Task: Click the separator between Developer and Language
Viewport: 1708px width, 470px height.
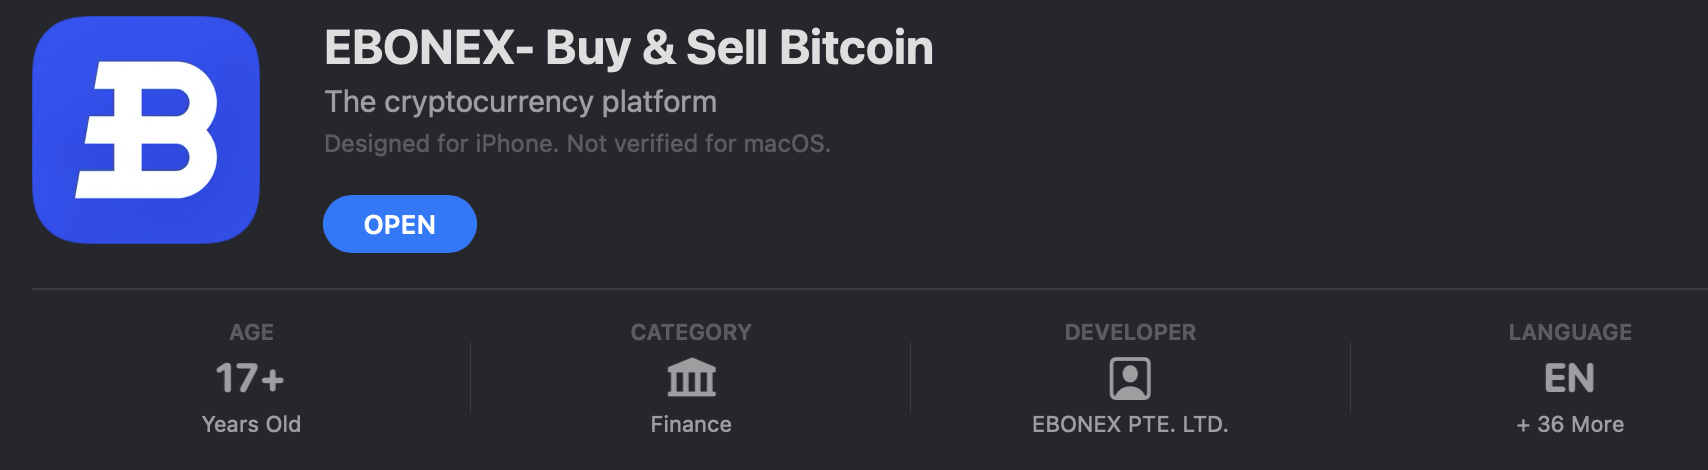Action: [x=1350, y=378]
